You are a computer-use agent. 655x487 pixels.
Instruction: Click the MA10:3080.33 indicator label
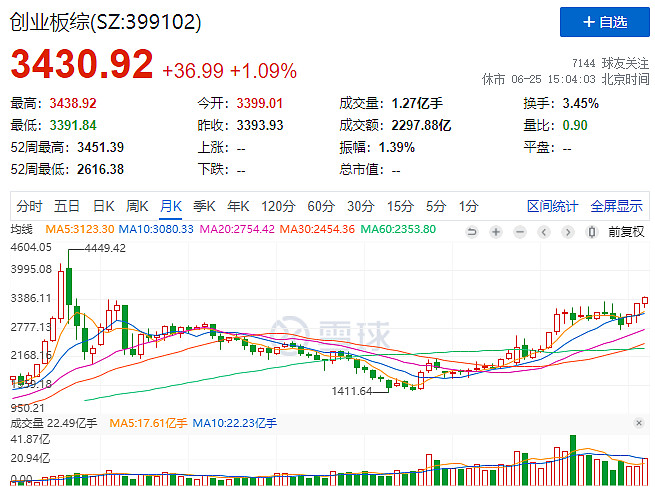click(156, 229)
